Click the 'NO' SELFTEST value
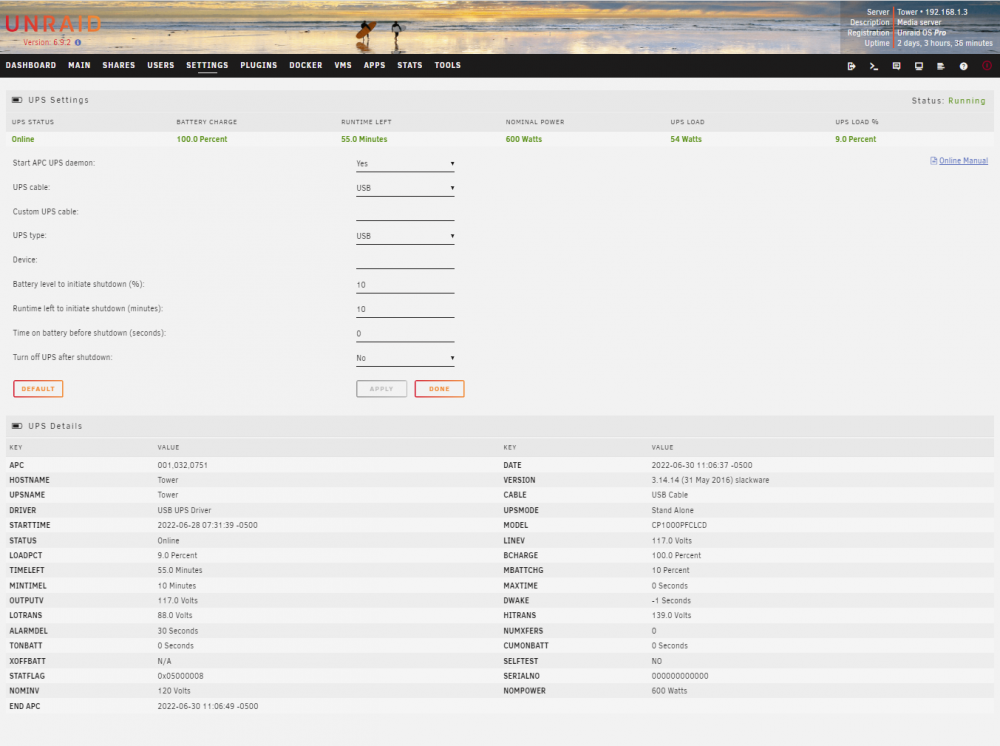Screen dimensions: 1000x746 [657, 661]
